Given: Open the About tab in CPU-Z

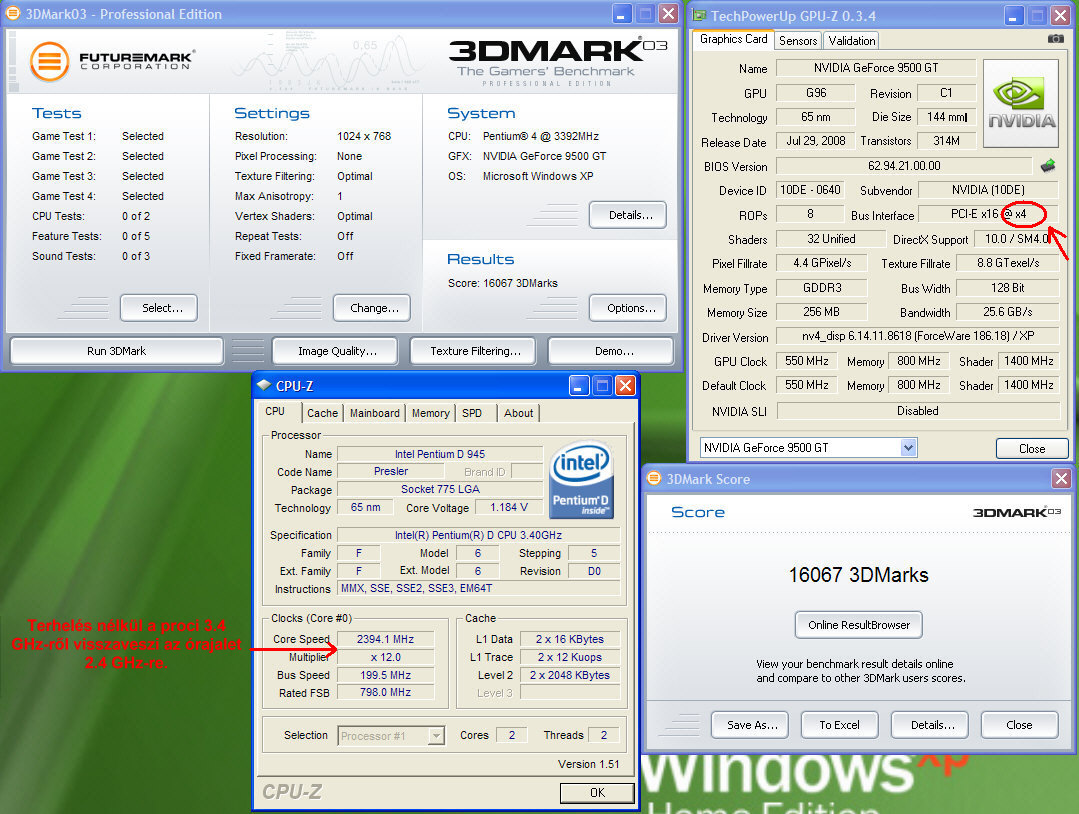Looking at the screenshot, I should (518, 413).
